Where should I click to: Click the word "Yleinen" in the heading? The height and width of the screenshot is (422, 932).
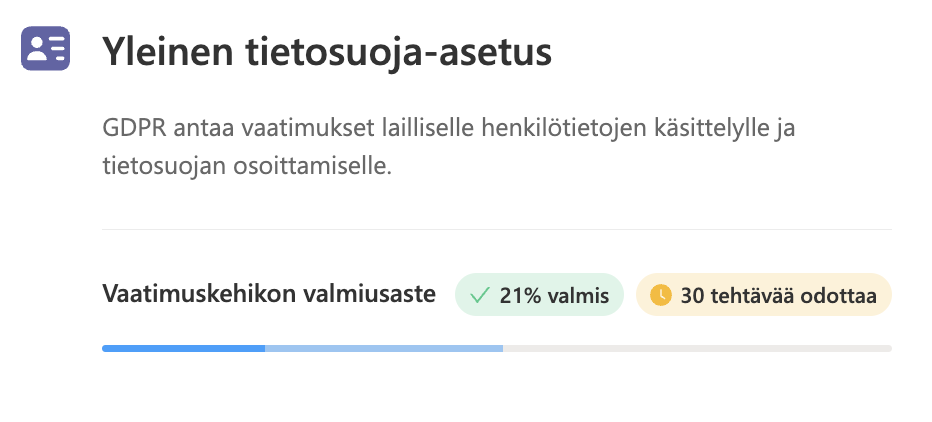point(168,52)
